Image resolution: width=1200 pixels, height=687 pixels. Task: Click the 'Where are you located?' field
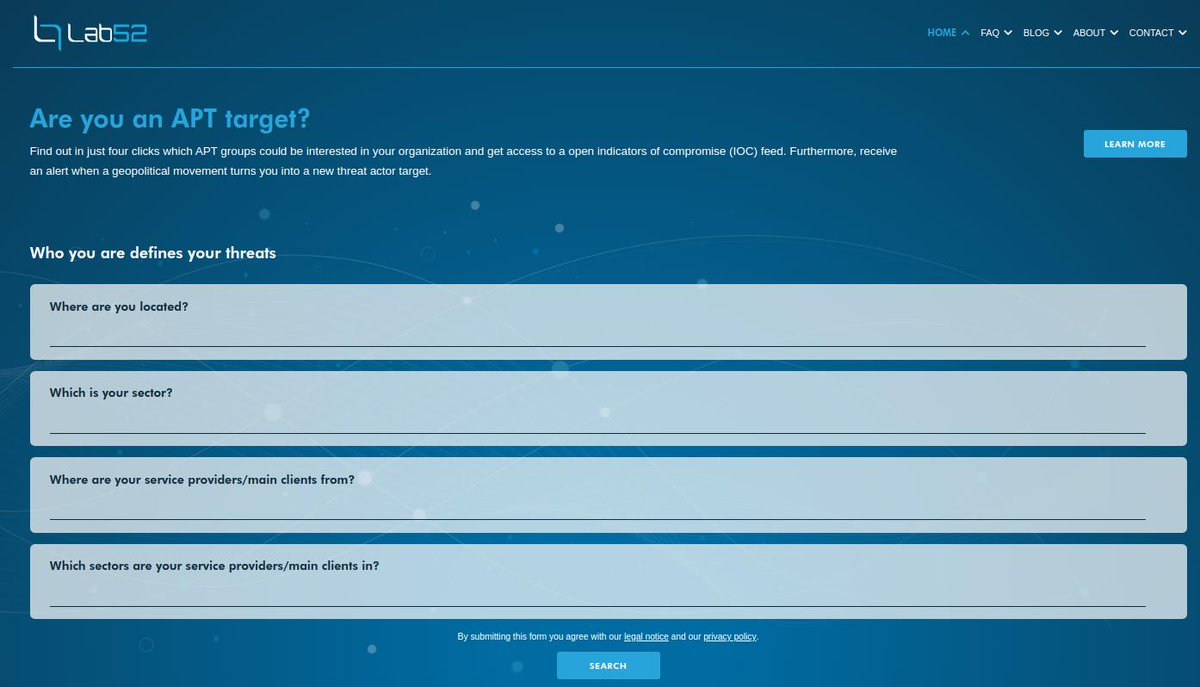tap(598, 335)
